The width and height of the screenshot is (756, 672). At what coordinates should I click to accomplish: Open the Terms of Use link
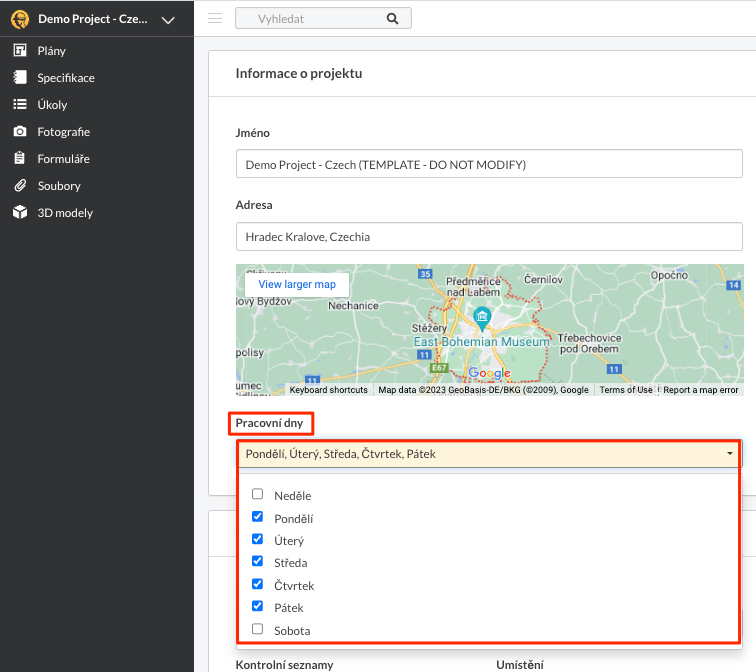pos(626,390)
